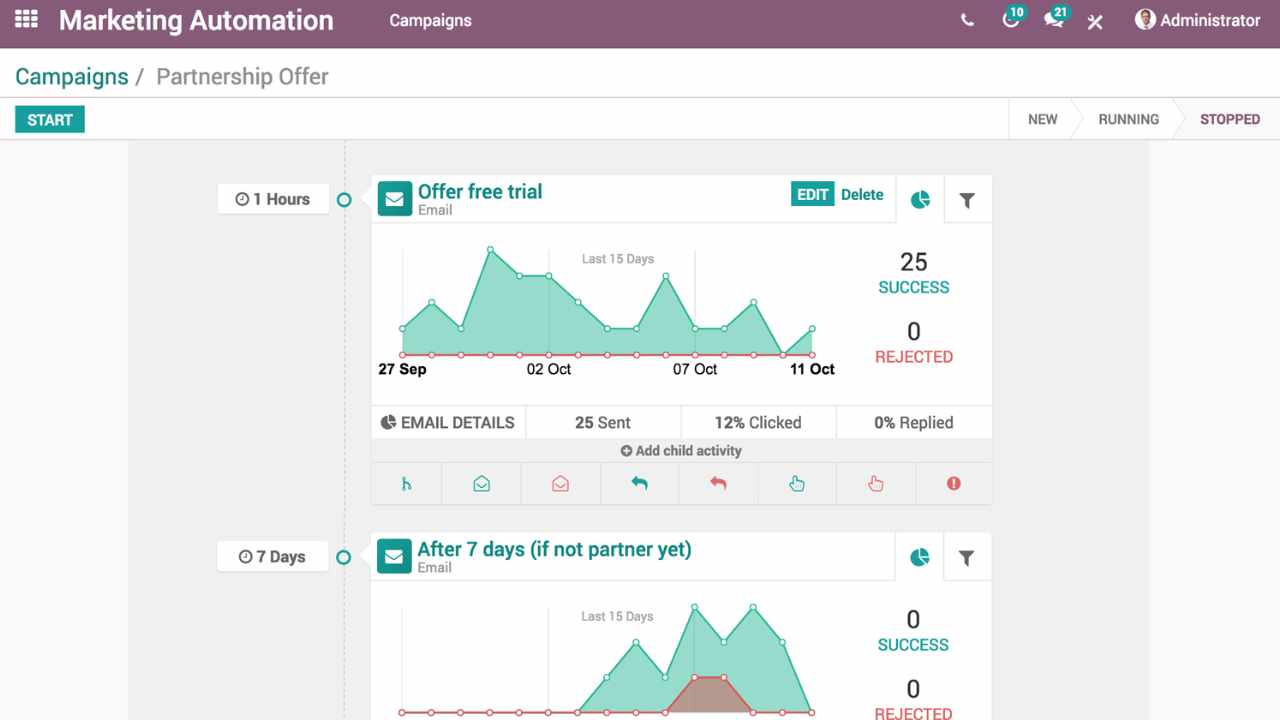Screen dimensions: 1280x720
Task: Click the 02 Oct chart date label
Action: click(x=549, y=369)
